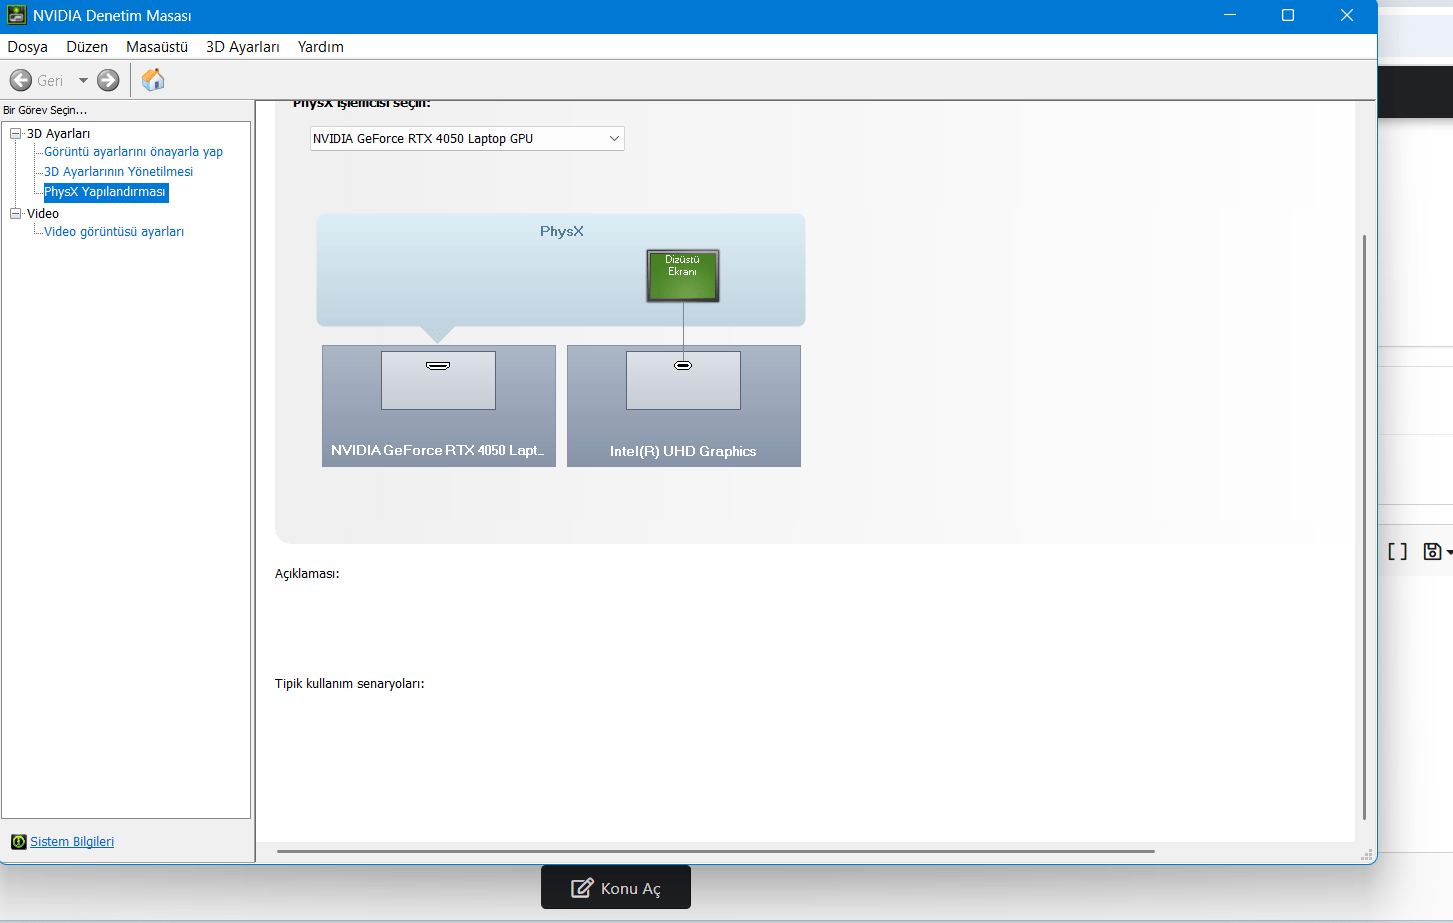The width and height of the screenshot is (1453, 923).
Task: Click the Video tree label
Action: point(43,214)
